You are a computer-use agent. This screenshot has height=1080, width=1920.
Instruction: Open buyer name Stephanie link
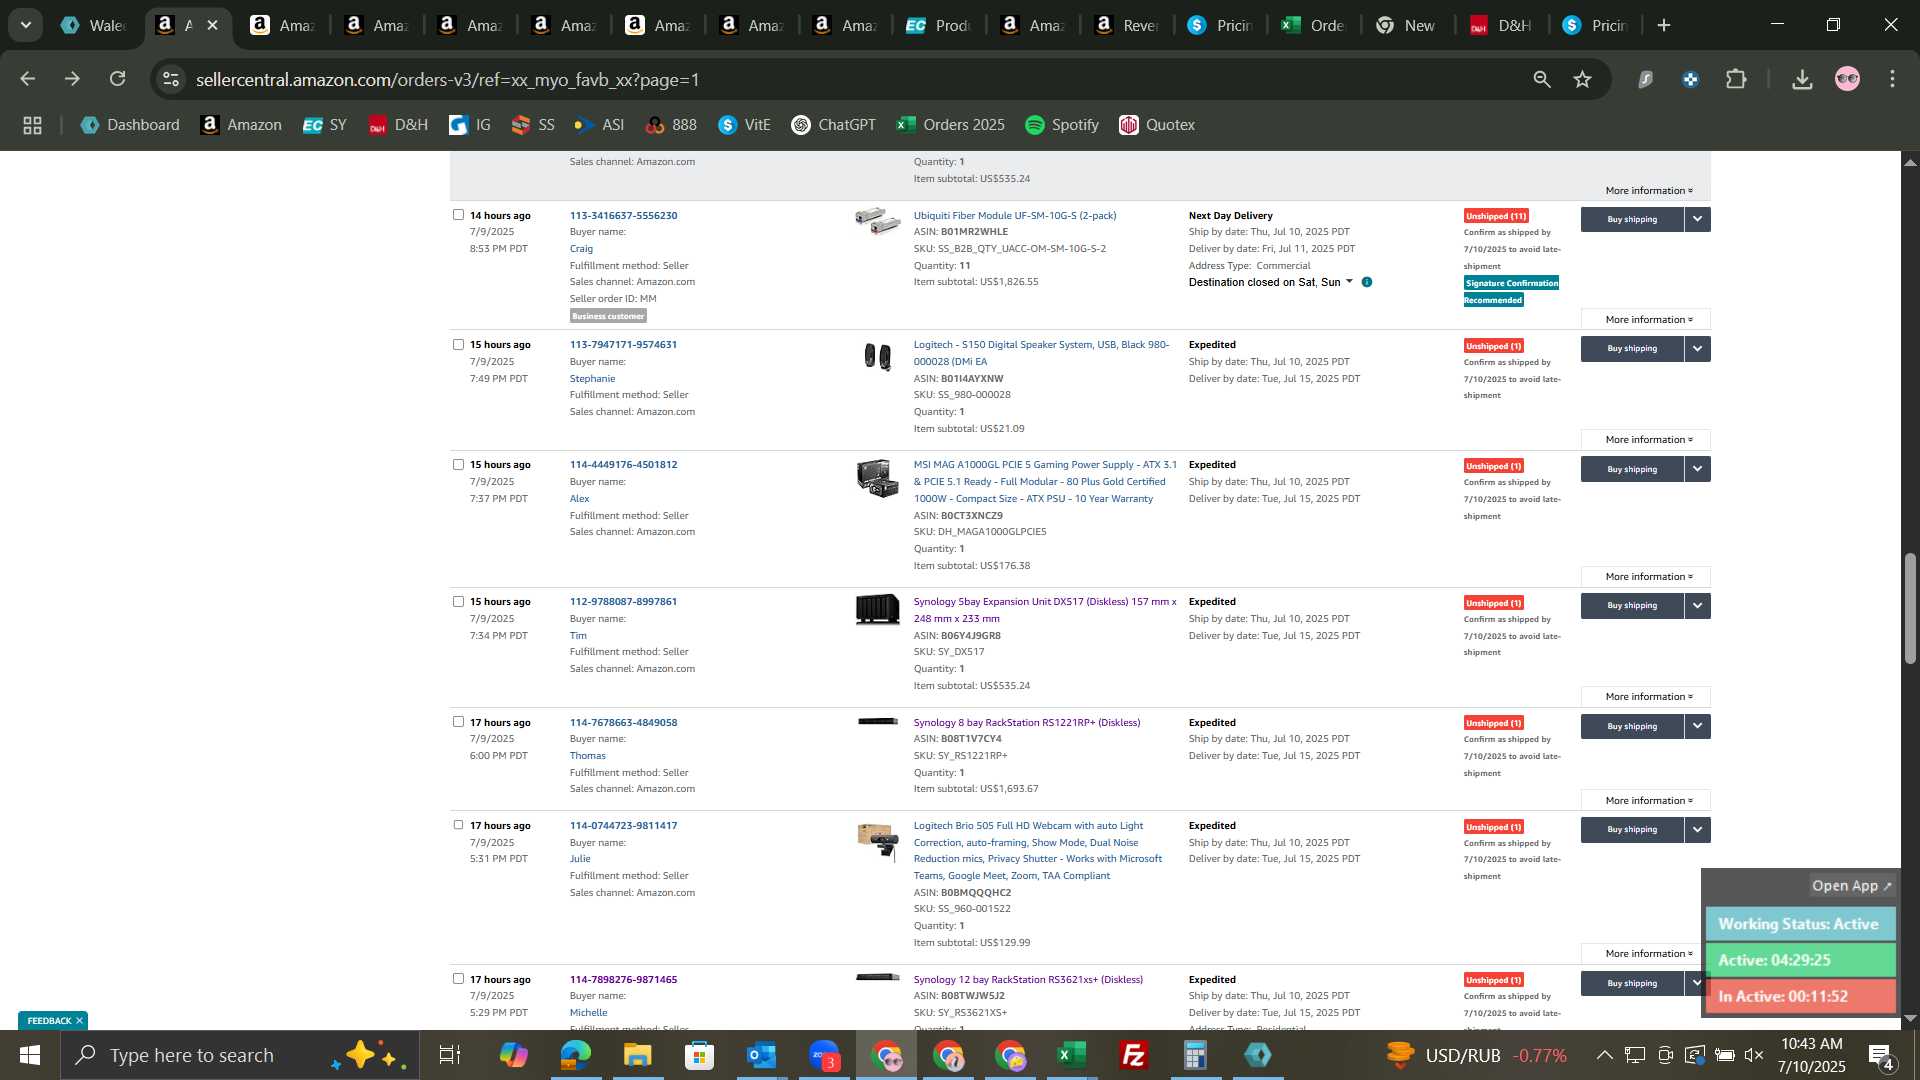[592, 378]
